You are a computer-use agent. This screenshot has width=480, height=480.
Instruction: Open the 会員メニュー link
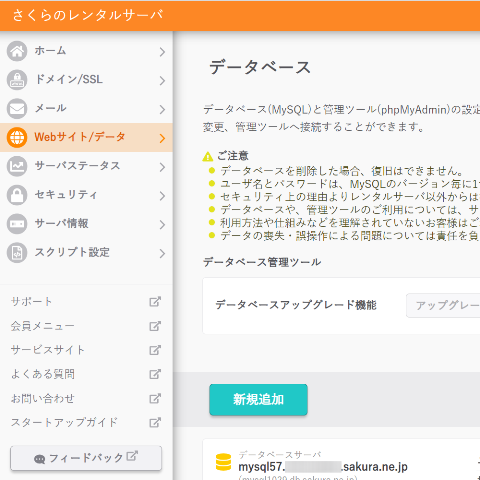pyautogui.click(x=42, y=326)
